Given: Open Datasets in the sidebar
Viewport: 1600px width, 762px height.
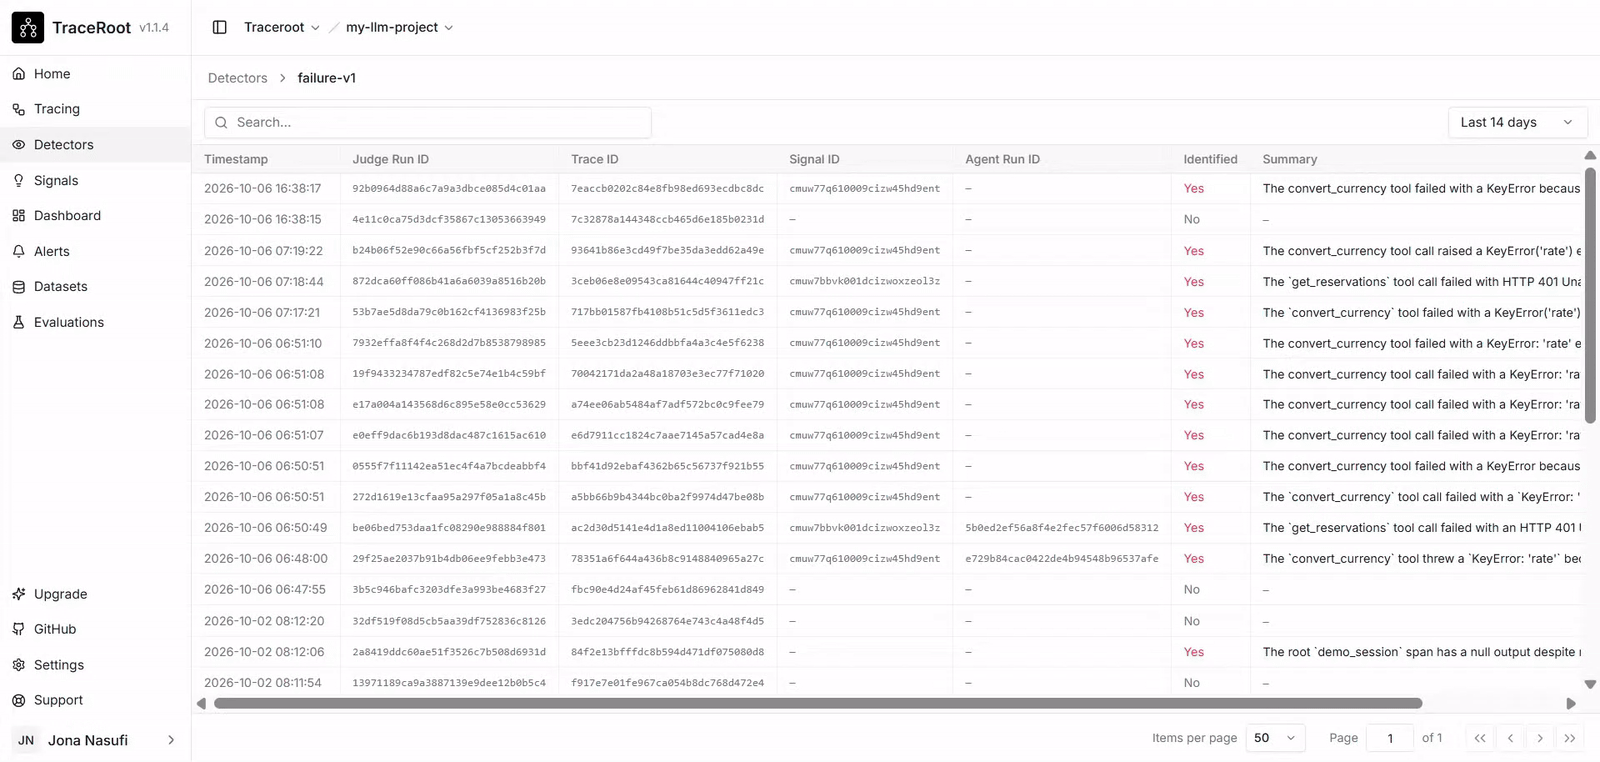Looking at the screenshot, I should point(96,287).
